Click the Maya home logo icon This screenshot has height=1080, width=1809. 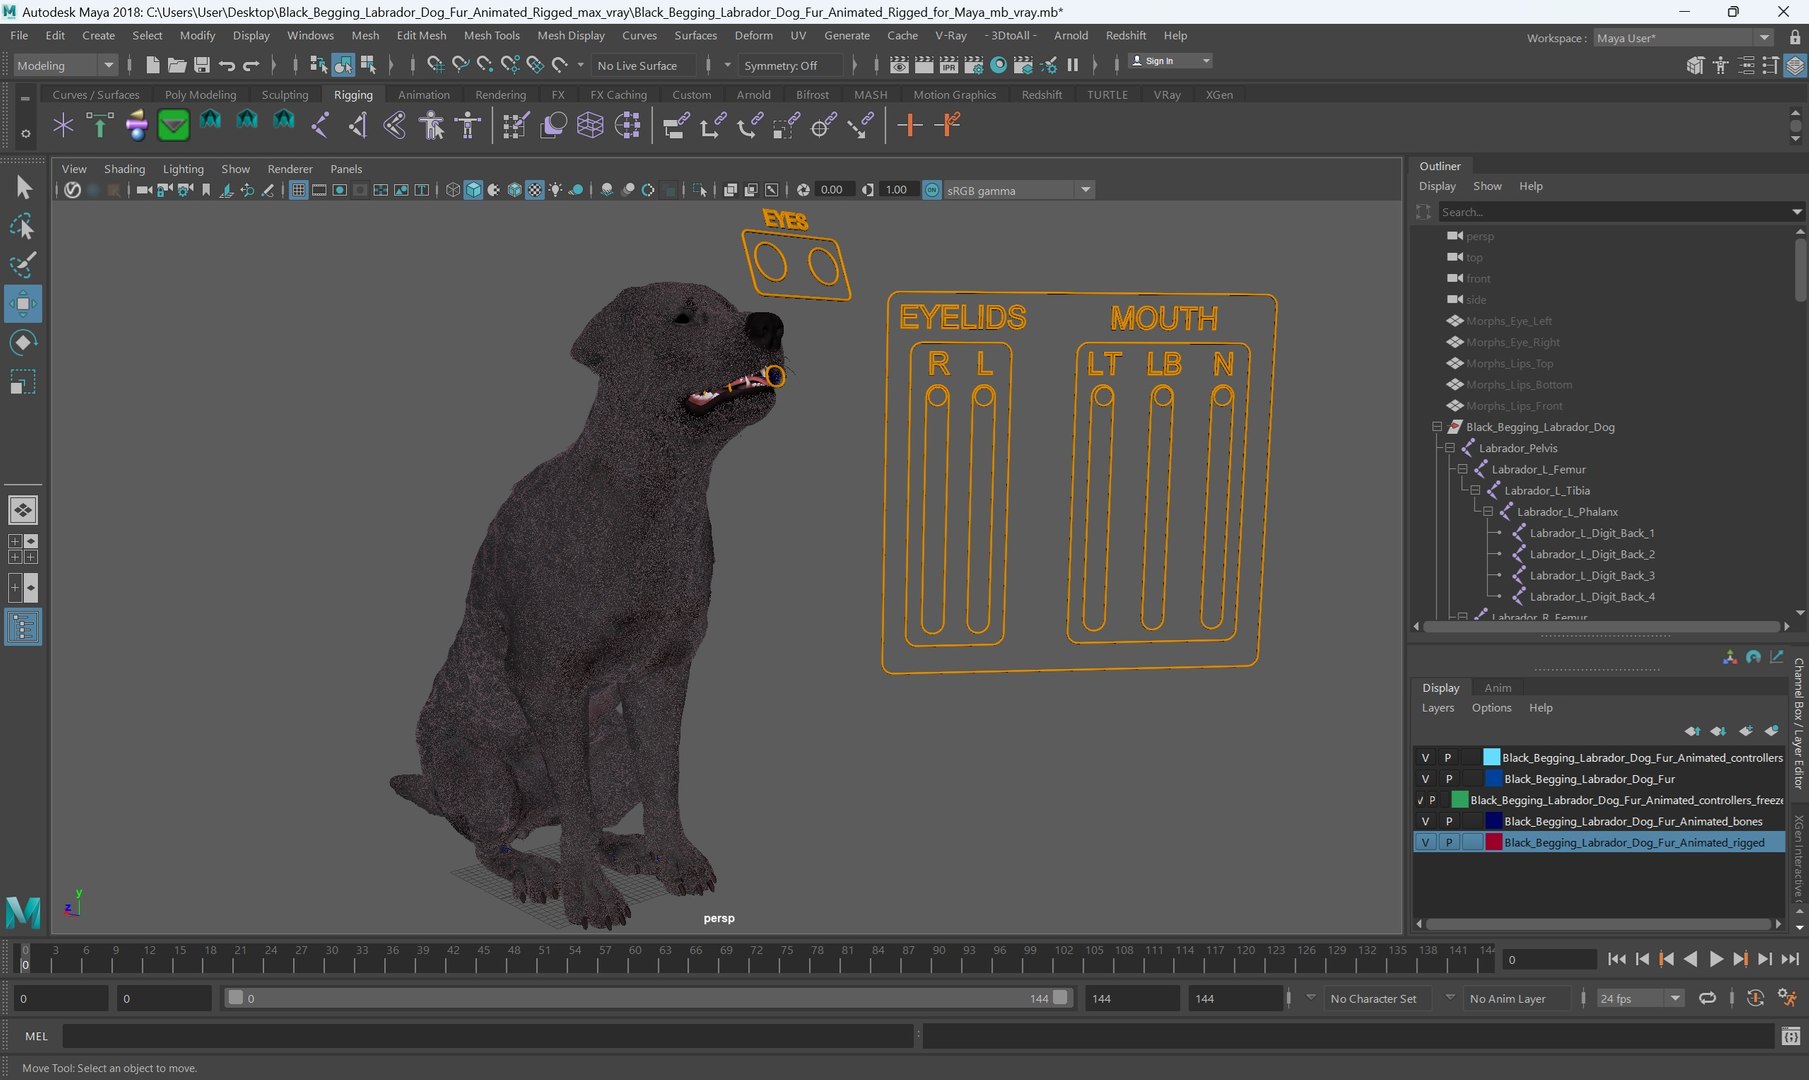pos(23,911)
